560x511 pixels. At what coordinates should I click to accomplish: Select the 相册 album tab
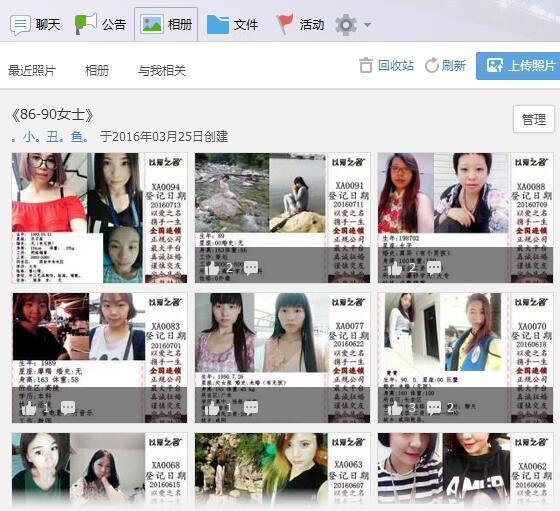pos(166,24)
